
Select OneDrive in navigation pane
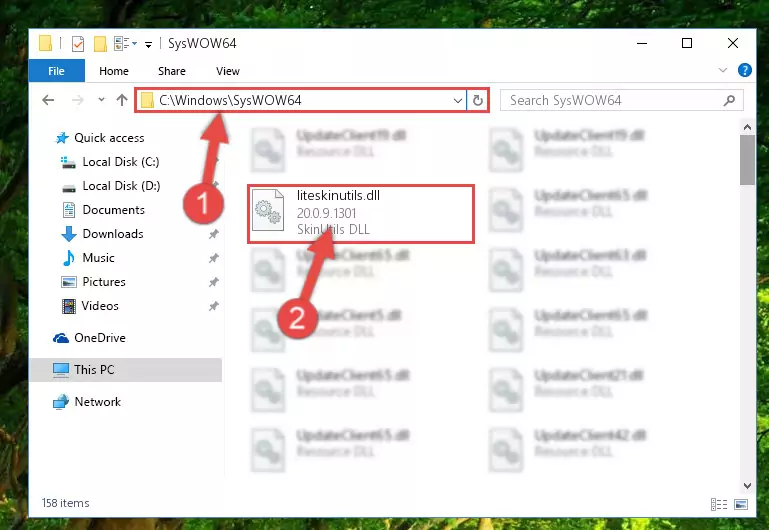[x=100, y=338]
